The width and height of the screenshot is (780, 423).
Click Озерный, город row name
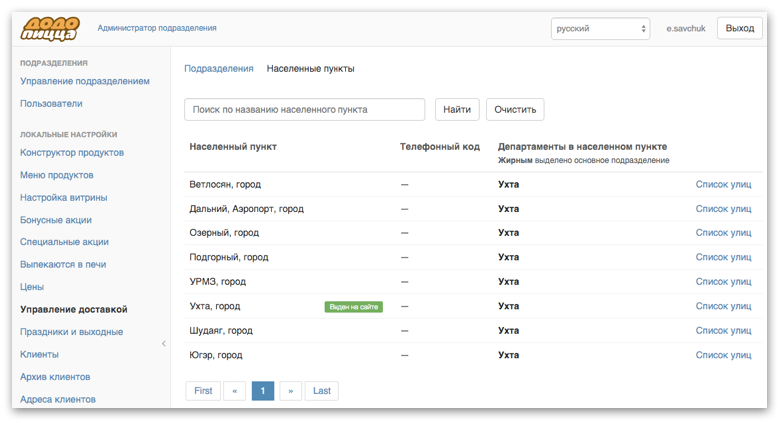click(224, 233)
